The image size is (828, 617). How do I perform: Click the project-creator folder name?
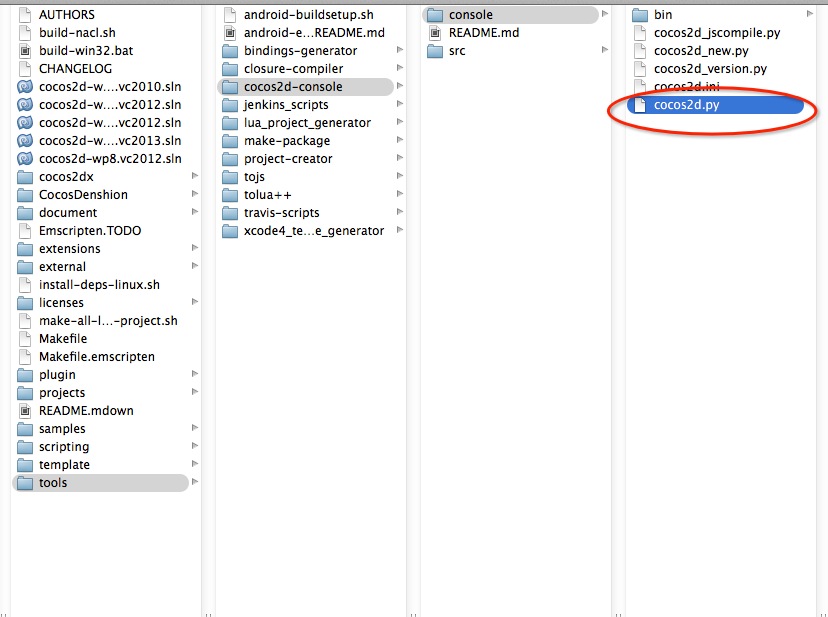[288, 158]
